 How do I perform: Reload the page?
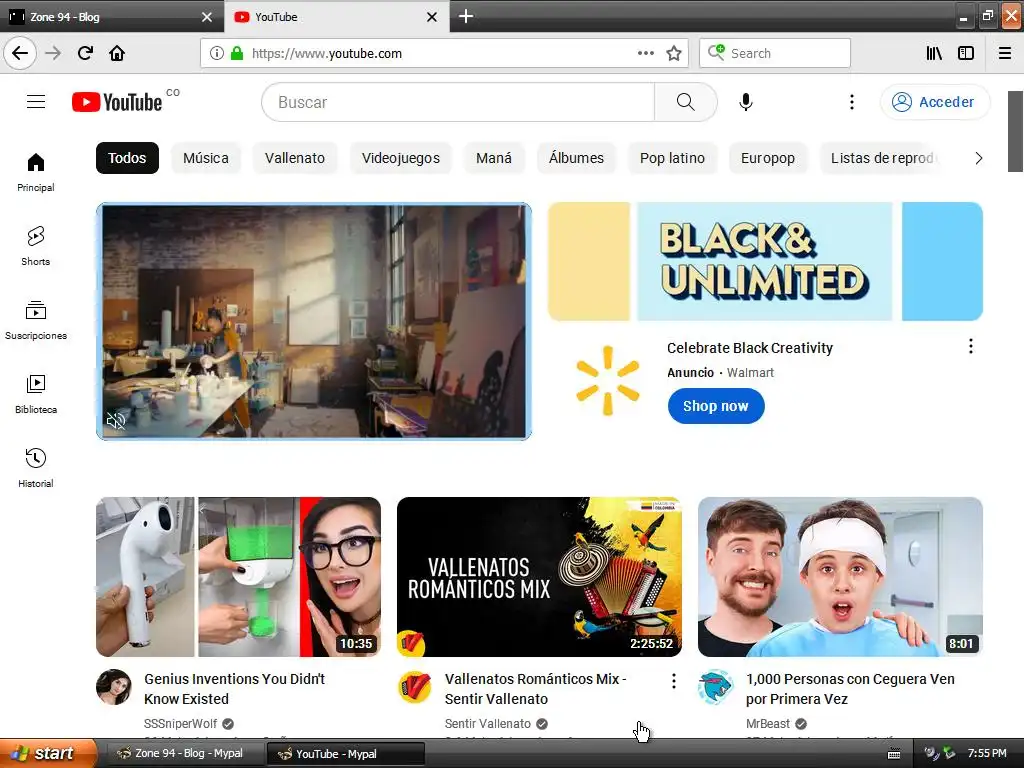click(x=85, y=53)
